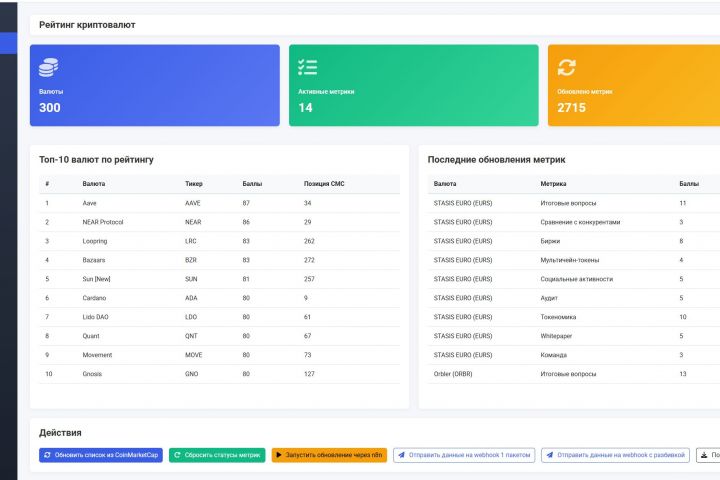Click the paper plane icon in webhook с разбивкой button

coord(550,455)
